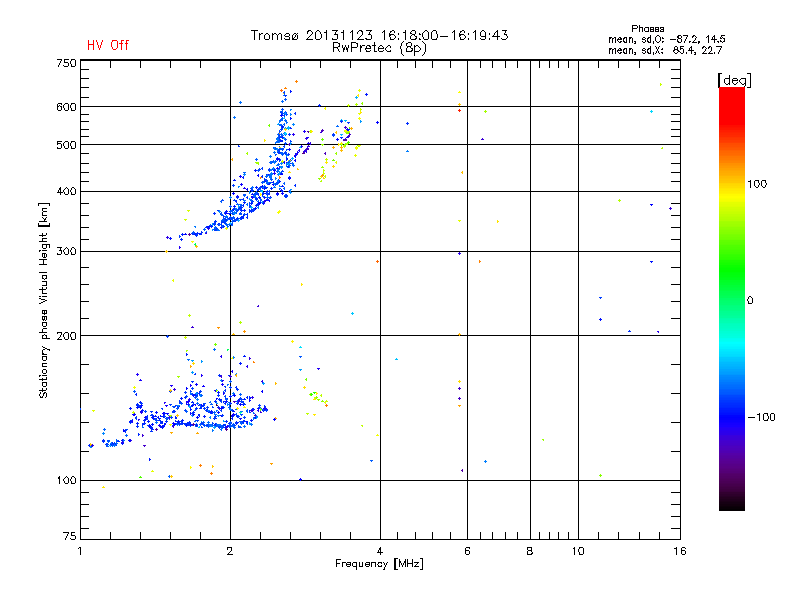Pick the green region of the phase colorbar

coord(732,270)
